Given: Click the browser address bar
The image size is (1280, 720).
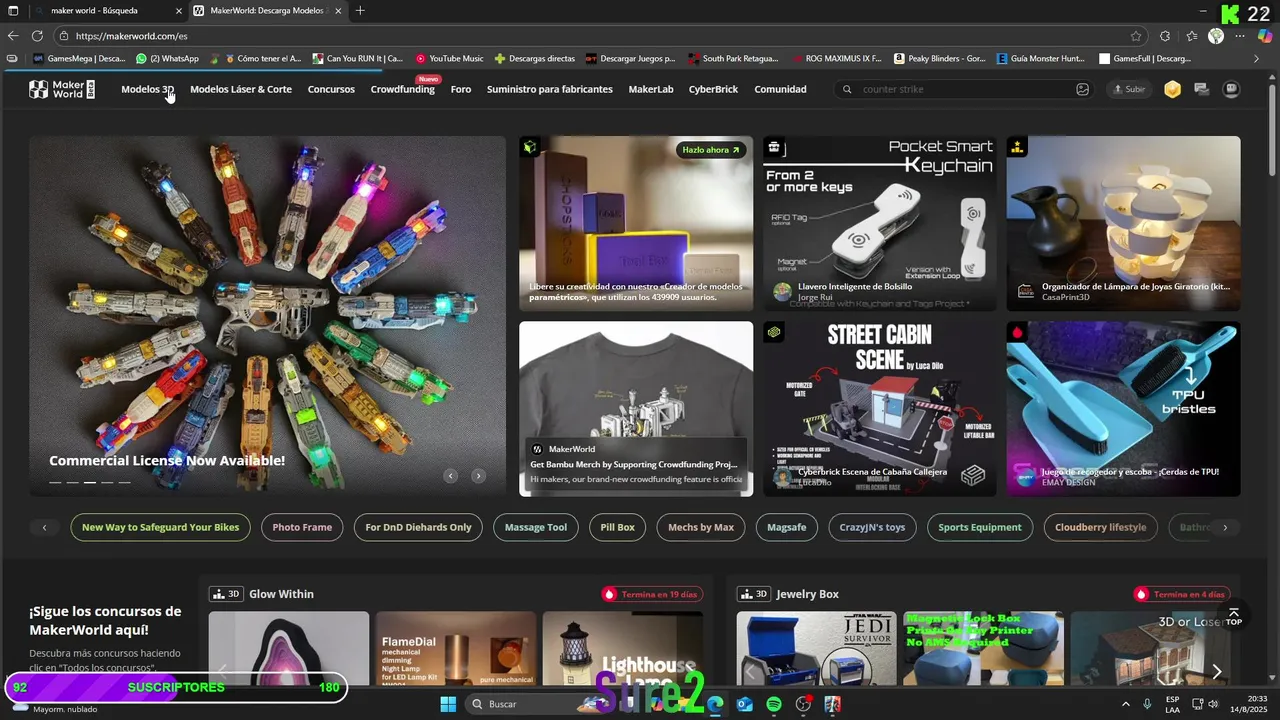Looking at the screenshot, I should (x=600, y=36).
